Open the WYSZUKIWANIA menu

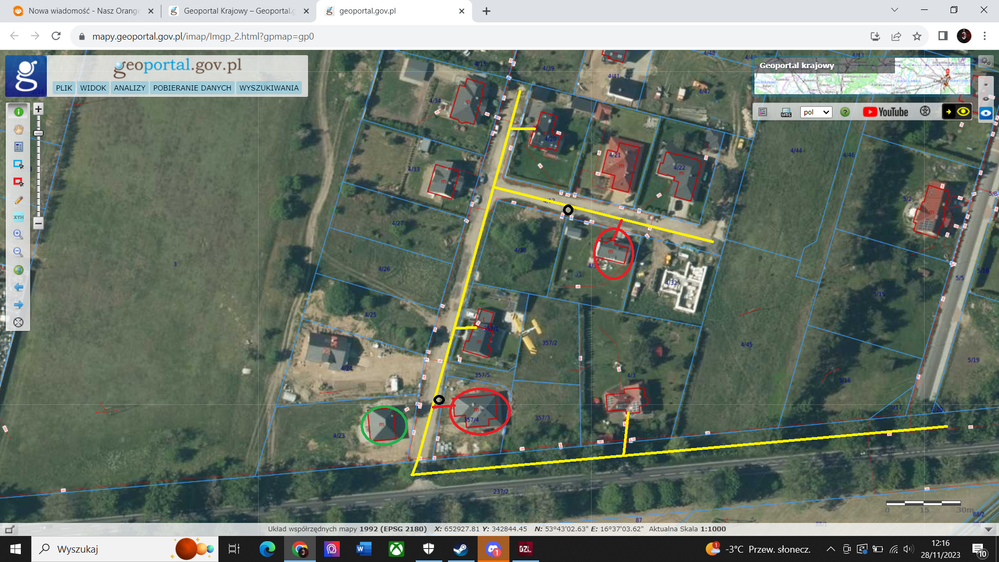(268, 88)
